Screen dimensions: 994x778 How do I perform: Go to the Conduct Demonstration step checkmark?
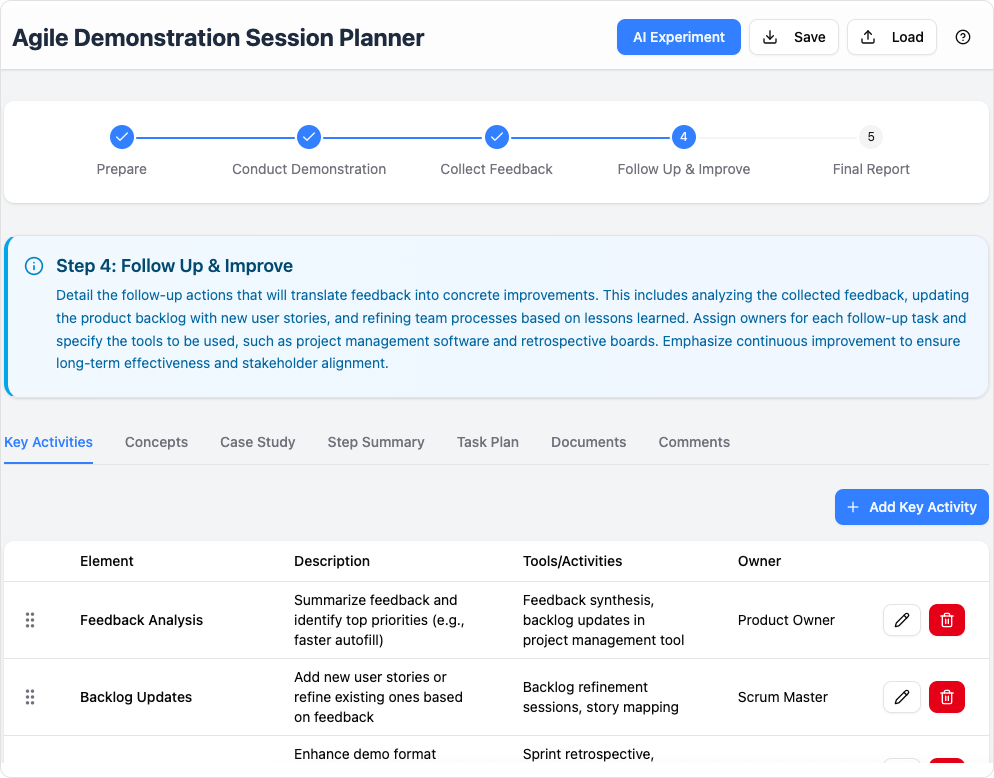coord(309,137)
